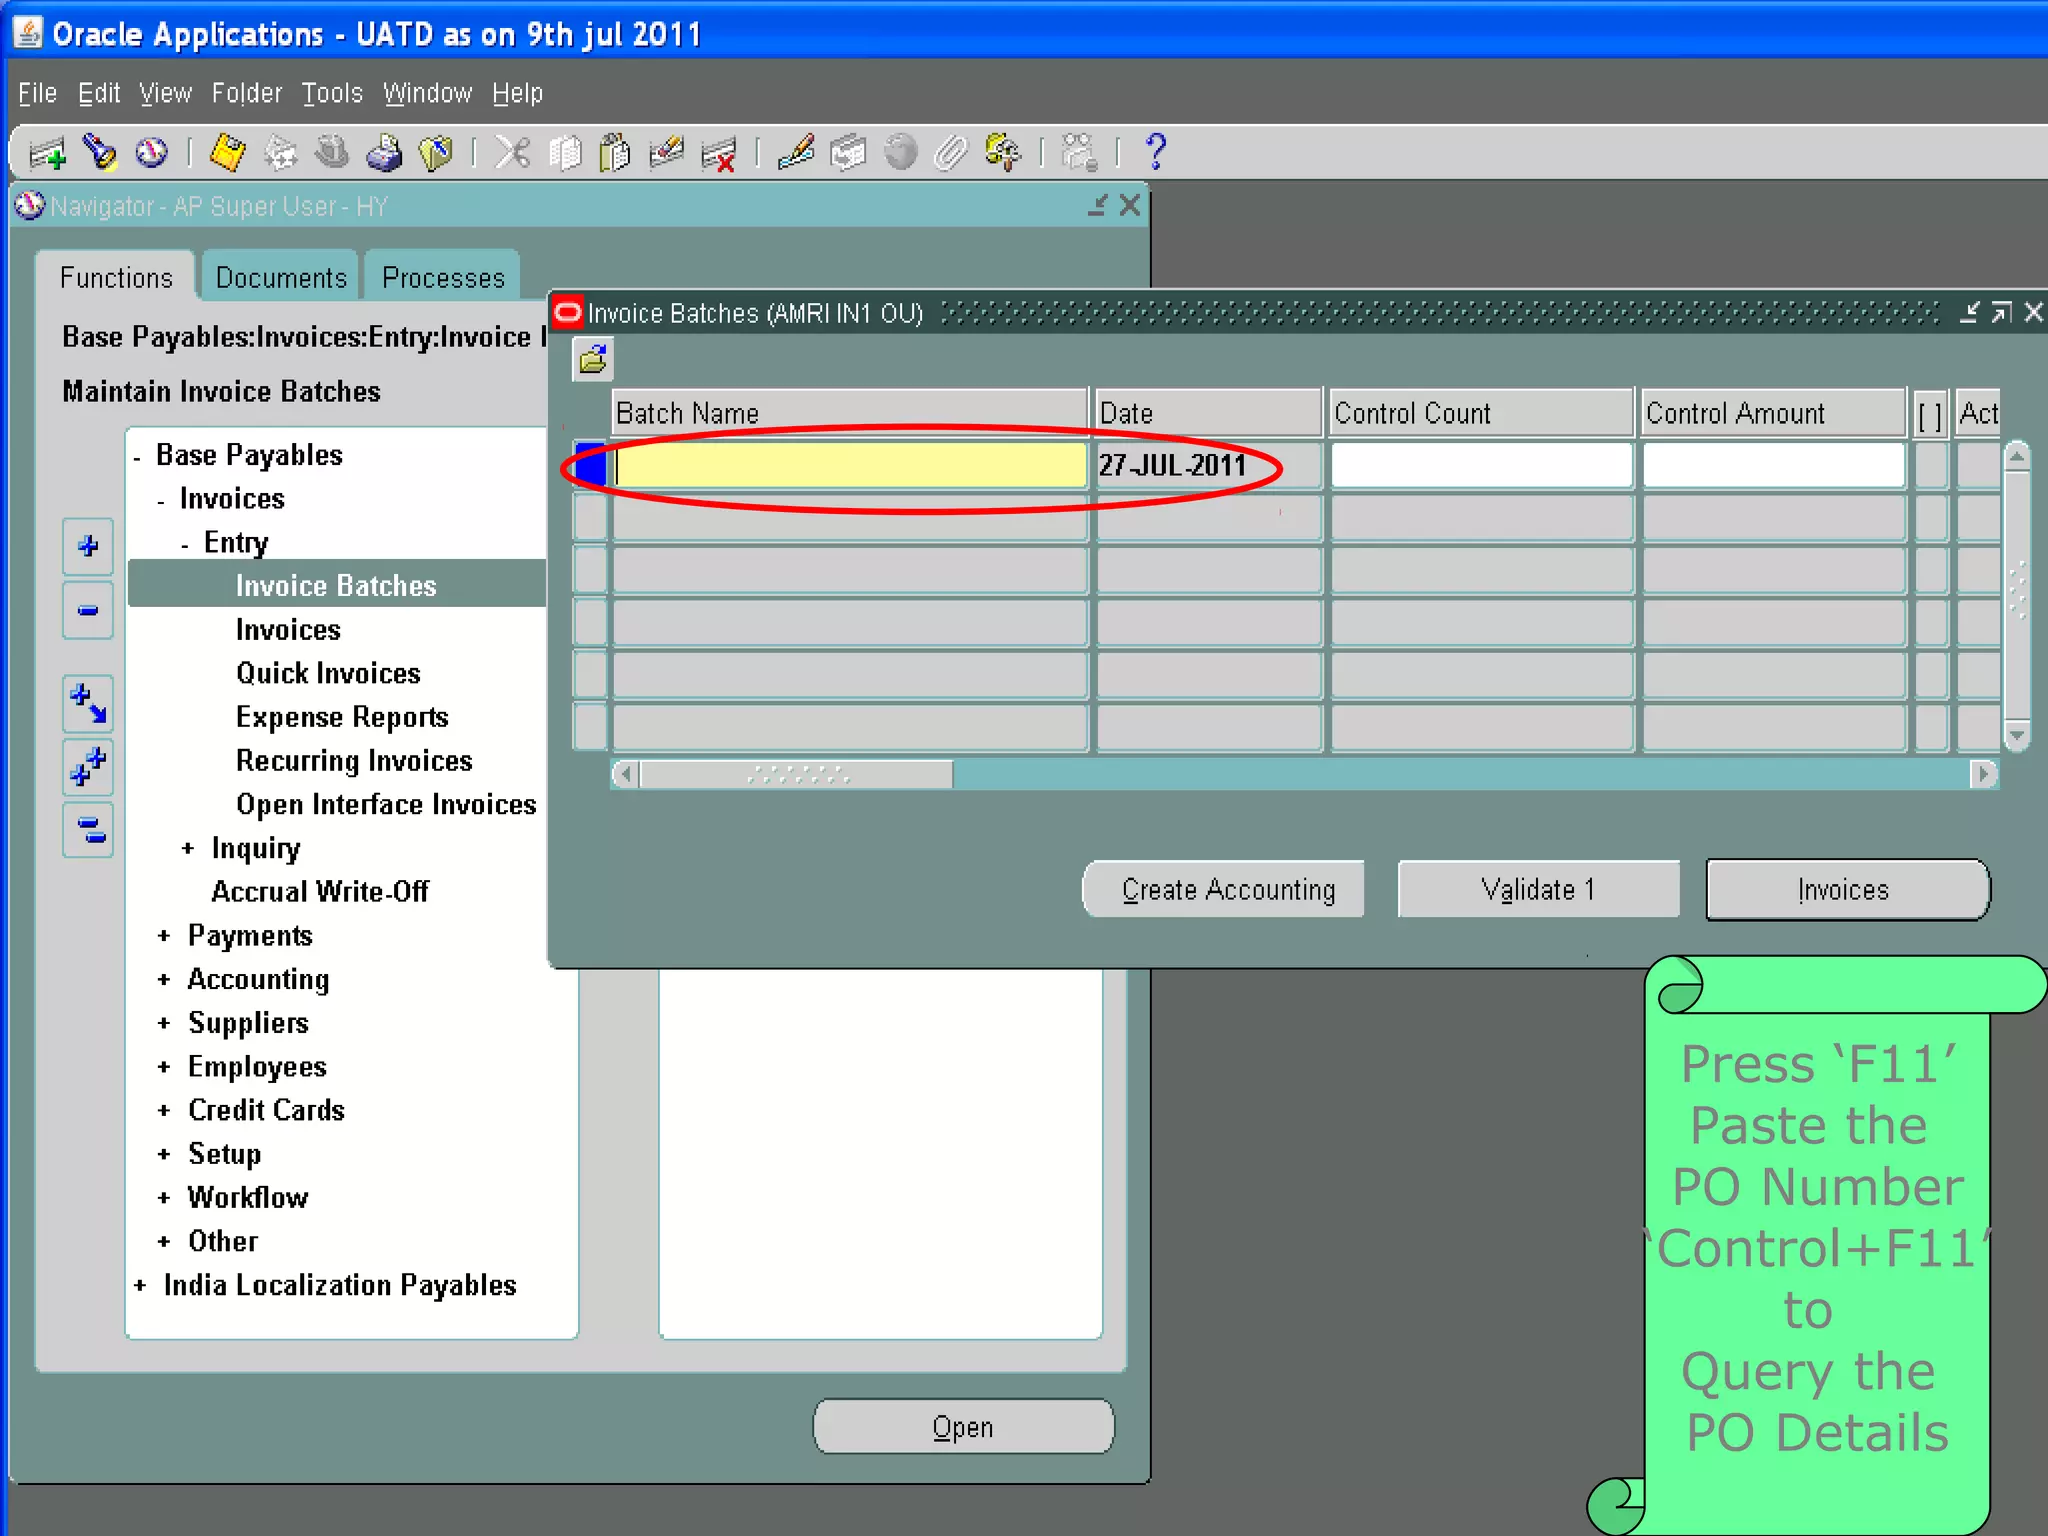Click the Attachments paperclip icon
Viewport: 2048px width, 1536px height.
951,153
